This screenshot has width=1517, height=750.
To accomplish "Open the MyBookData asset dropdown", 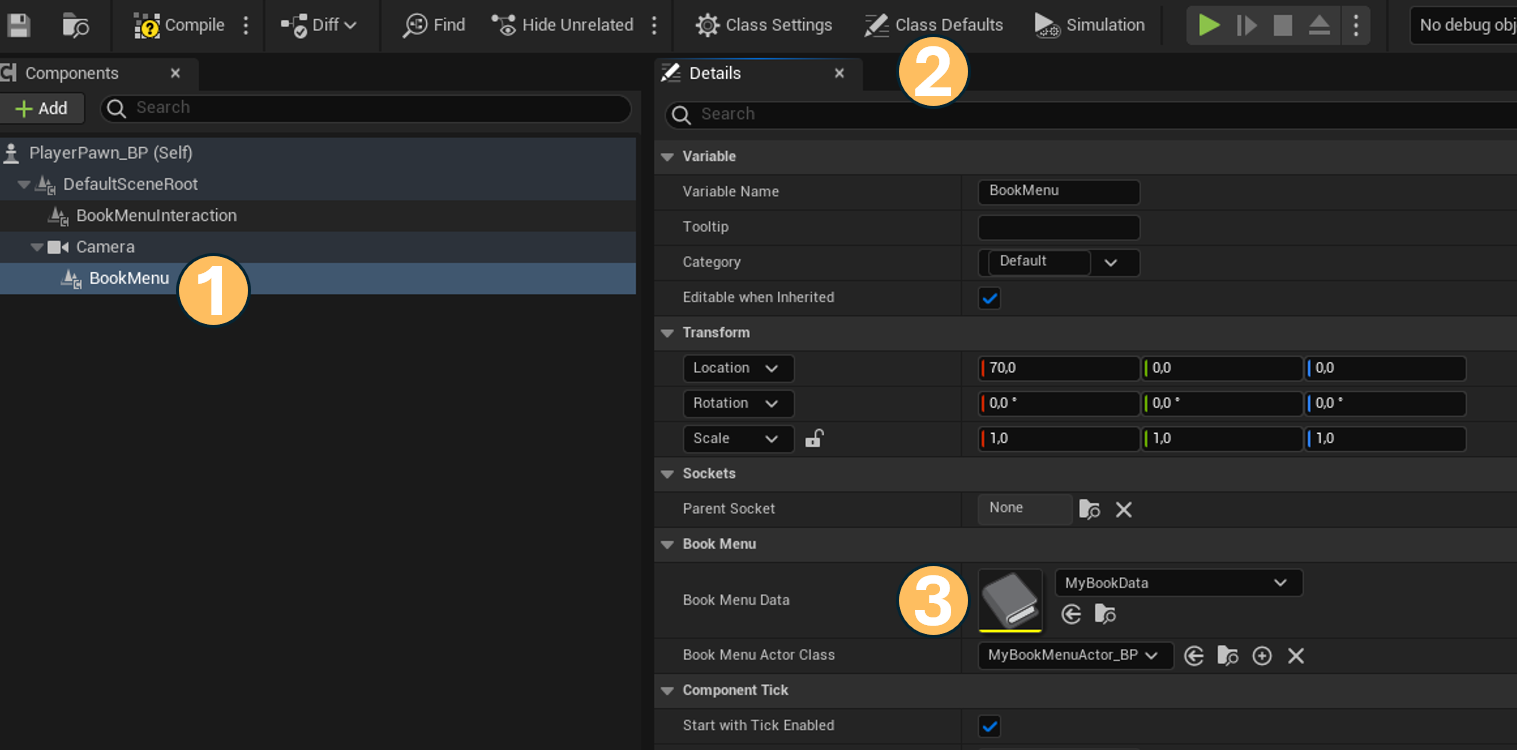I will tap(1179, 583).
